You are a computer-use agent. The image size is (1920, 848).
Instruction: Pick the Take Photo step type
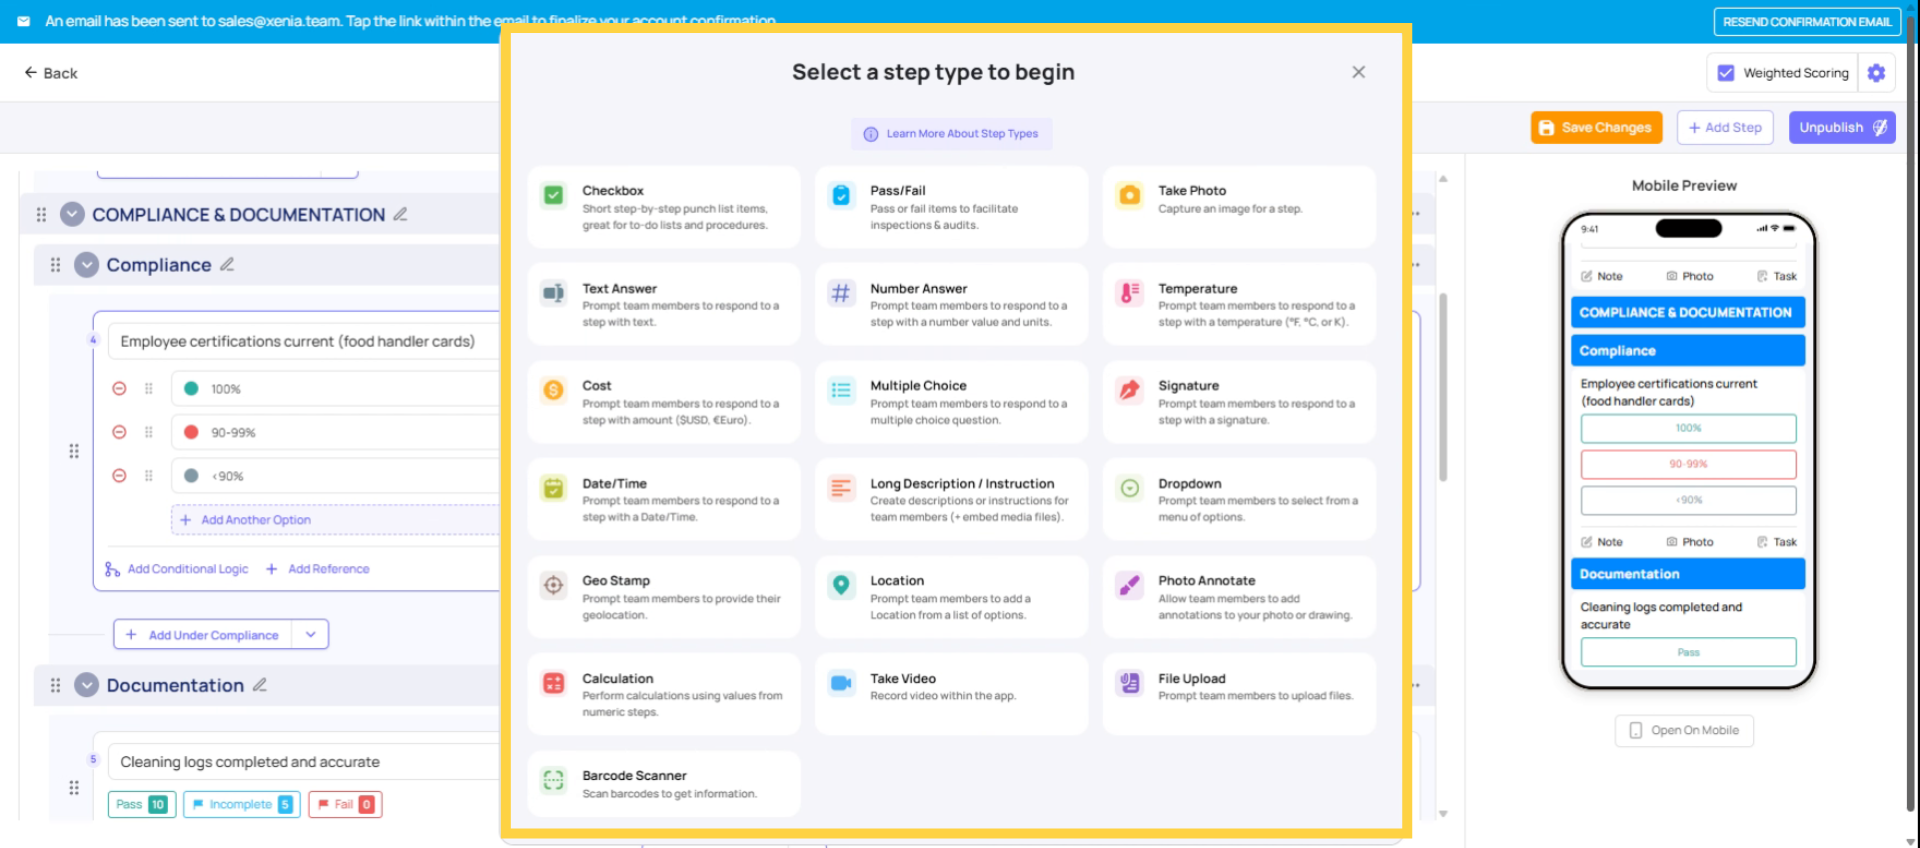[1239, 207]
